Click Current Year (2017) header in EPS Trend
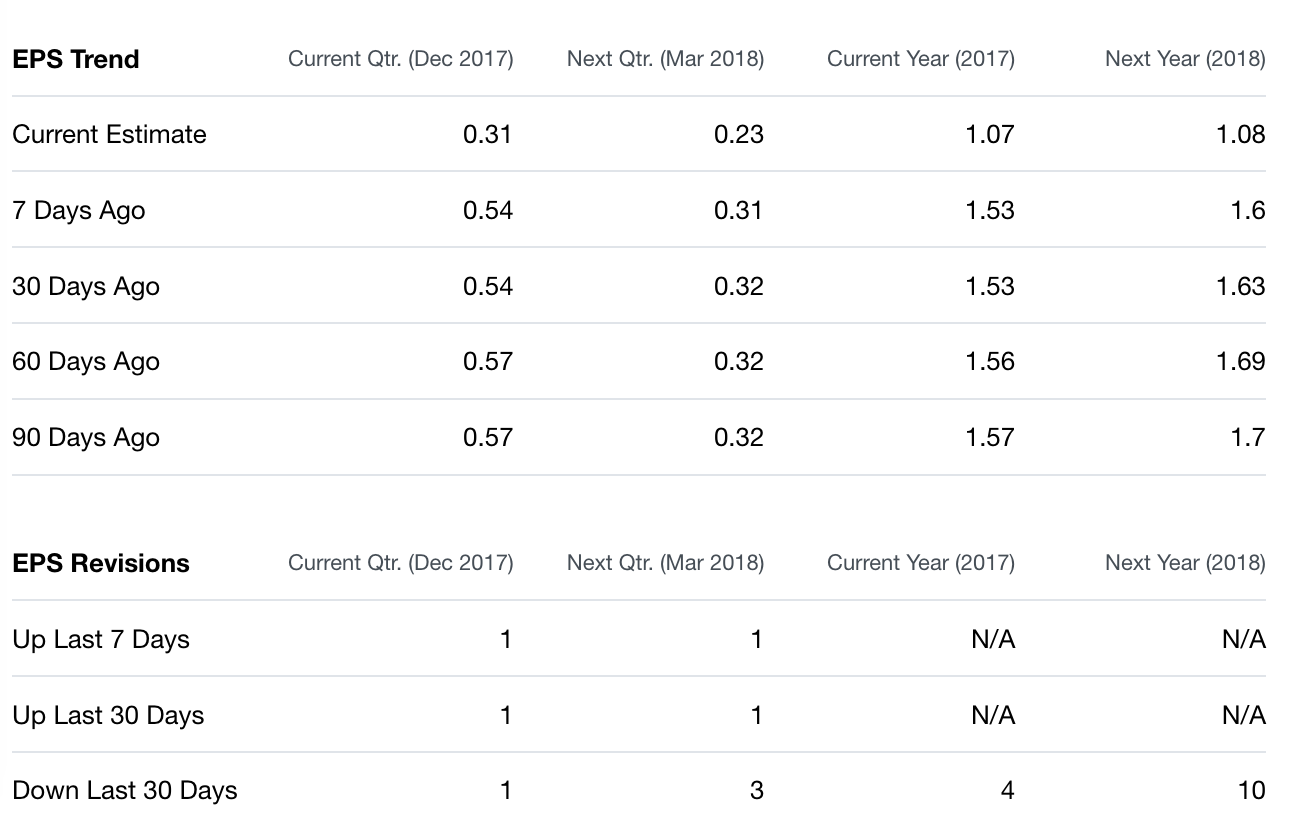Viewport: 1302px width, 826px height. 921,59
